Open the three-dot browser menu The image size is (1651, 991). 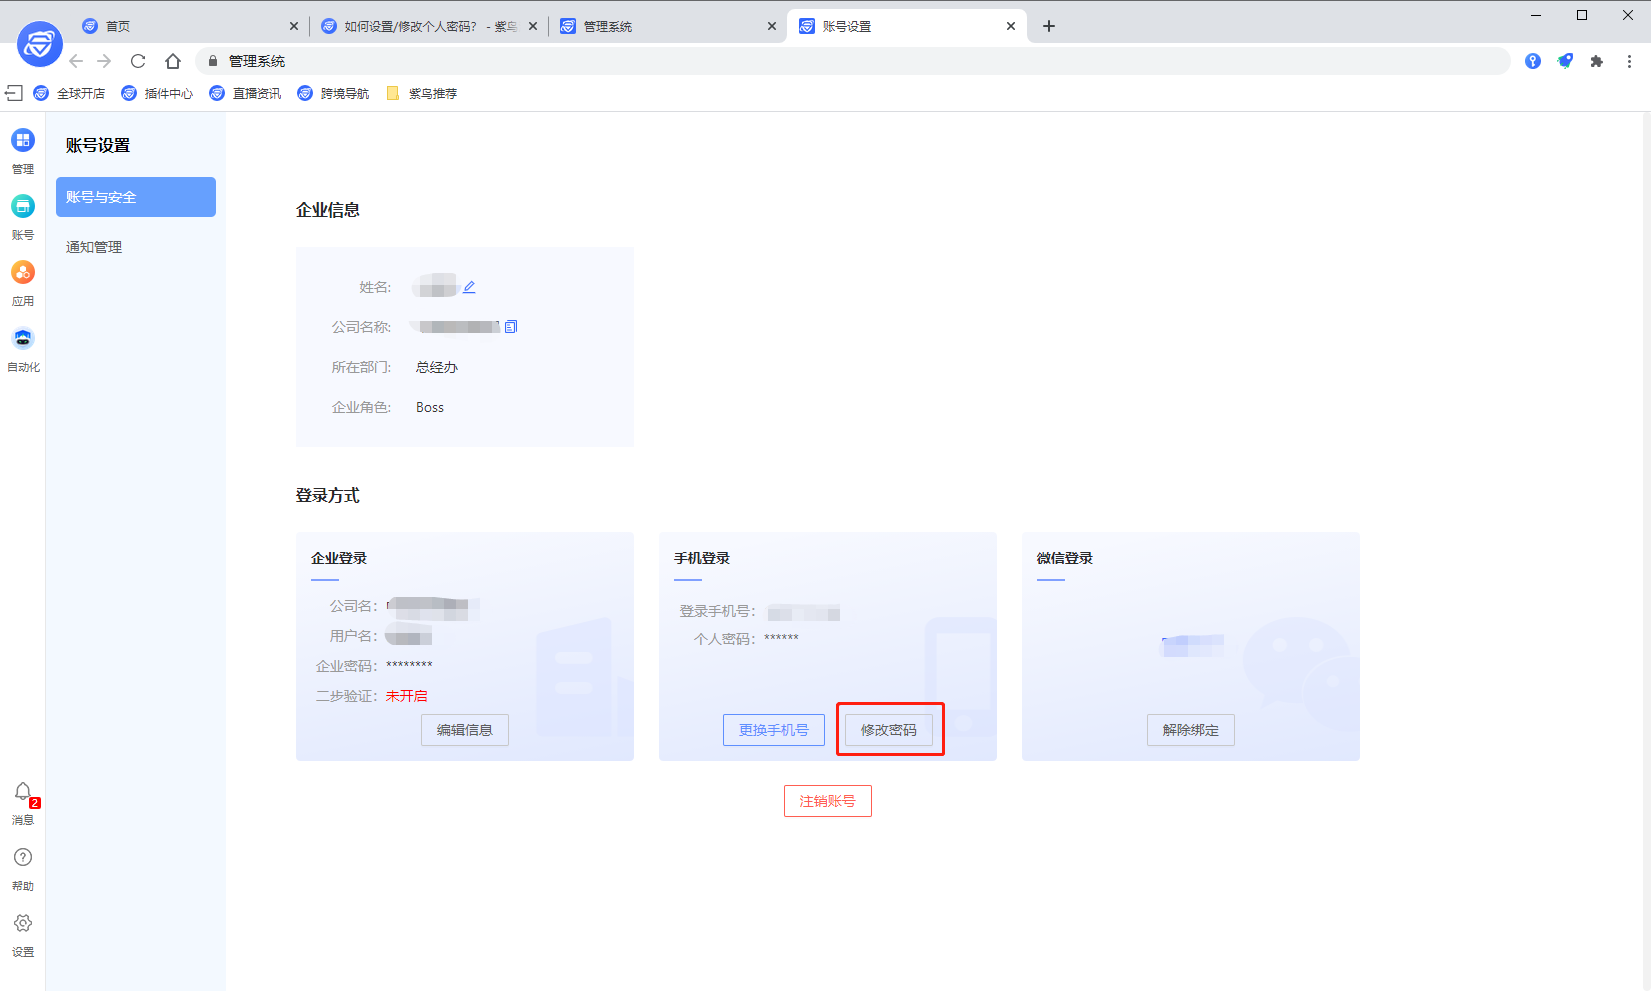pos(1629,60)
